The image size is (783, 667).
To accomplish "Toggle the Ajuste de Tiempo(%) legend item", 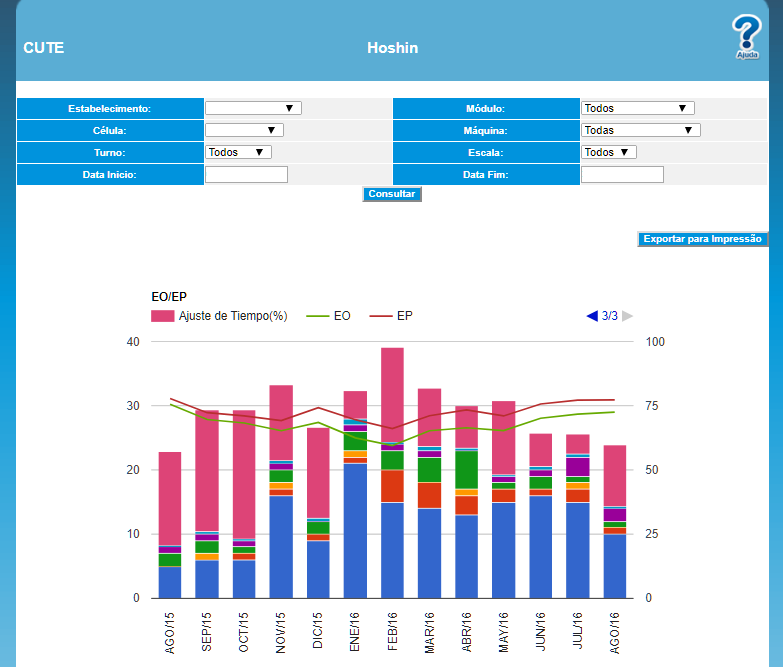I will [232, 316].
